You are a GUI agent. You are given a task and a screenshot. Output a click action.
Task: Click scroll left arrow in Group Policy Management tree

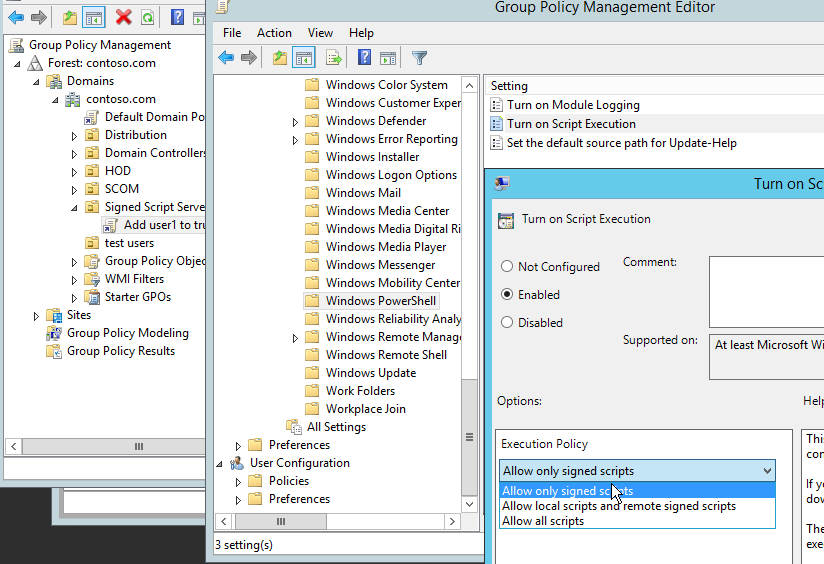coord(14,446)
